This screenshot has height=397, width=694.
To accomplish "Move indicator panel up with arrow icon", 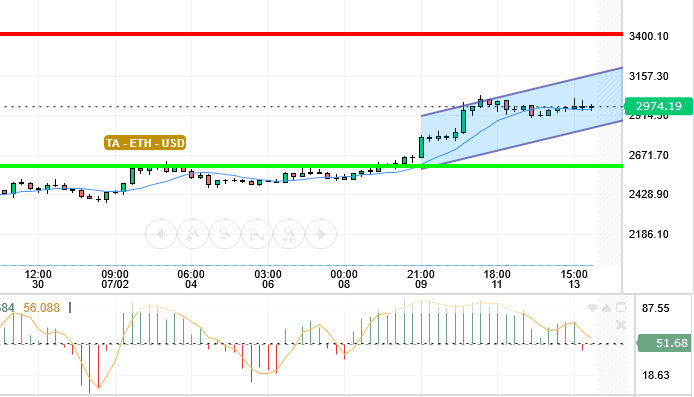I will (x=606, y=308).
